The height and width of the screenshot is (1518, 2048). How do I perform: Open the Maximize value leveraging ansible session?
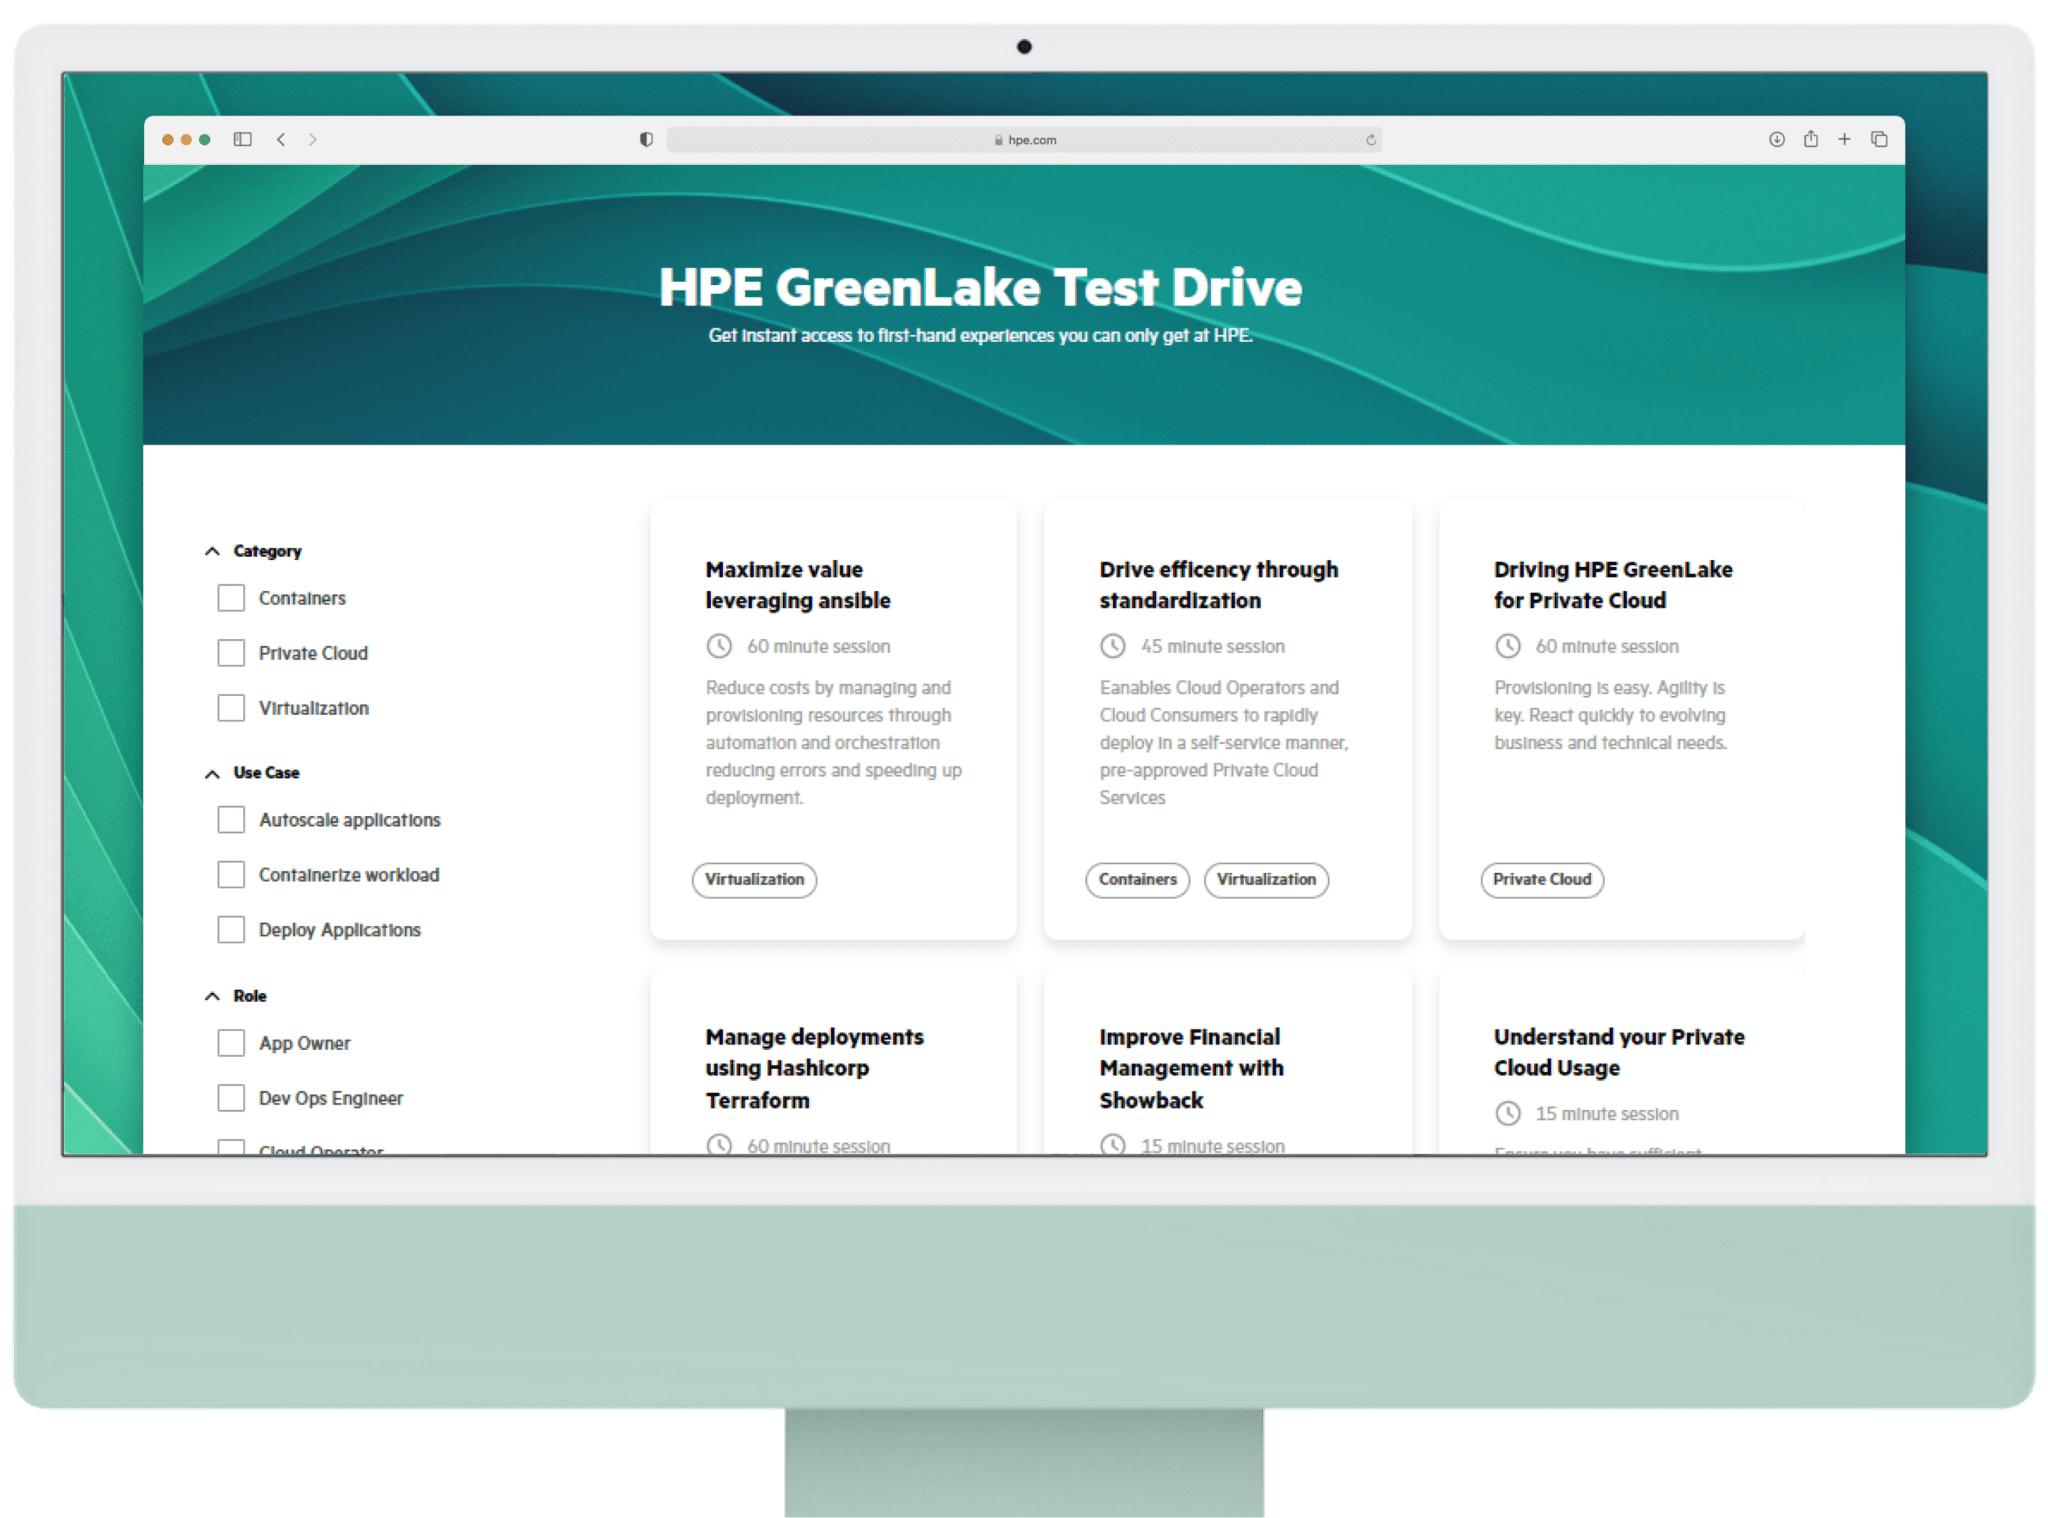coord(797,584)
